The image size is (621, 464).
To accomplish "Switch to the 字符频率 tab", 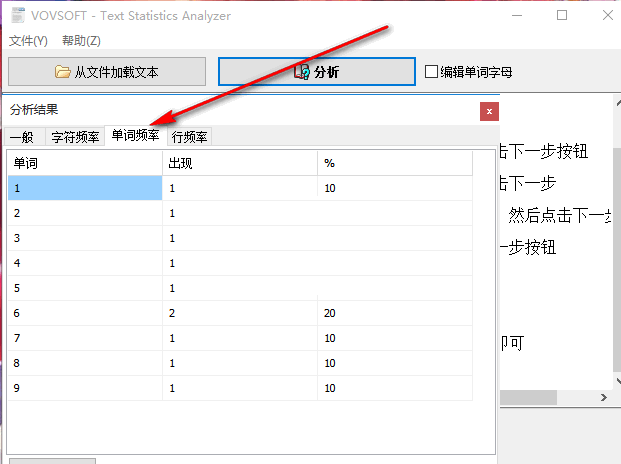I will point(75,137).
